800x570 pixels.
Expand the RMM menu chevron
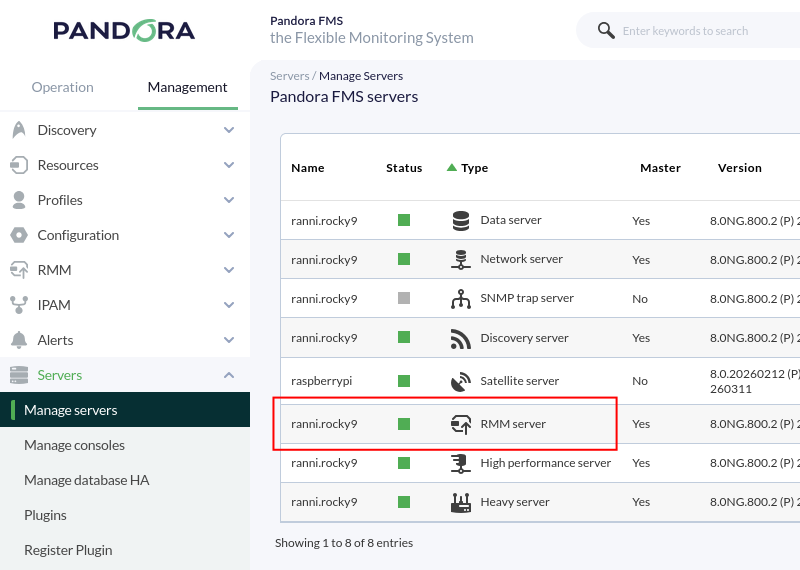pos(229,270)
